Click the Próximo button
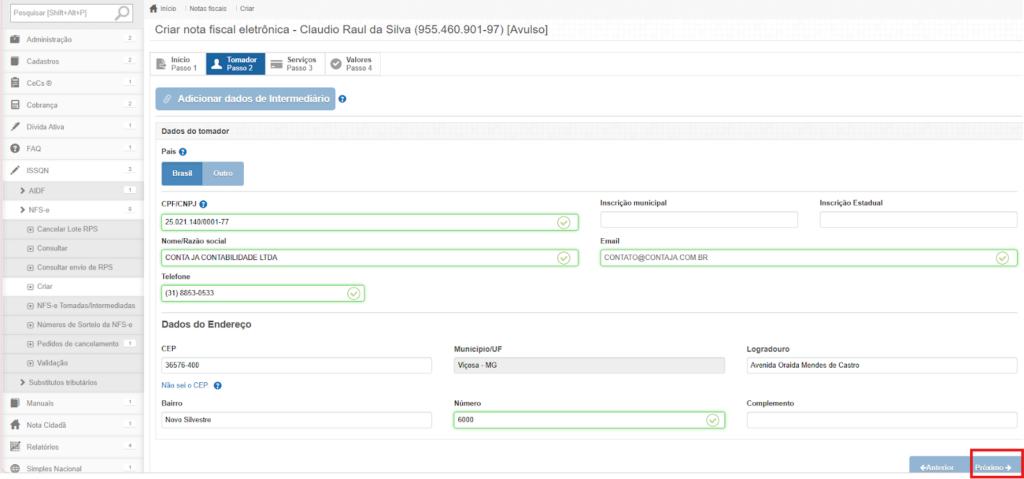The height and width of the screenshot is (479, 1024). pos(994,466)
